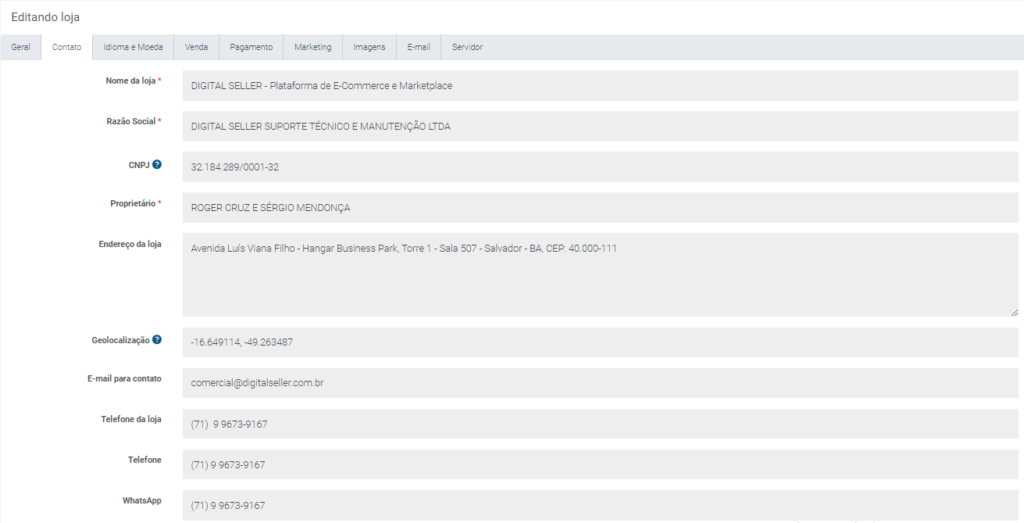Focus the Proprietário input field
Screen dimensions: 1024x523
(x=600, y=207)
